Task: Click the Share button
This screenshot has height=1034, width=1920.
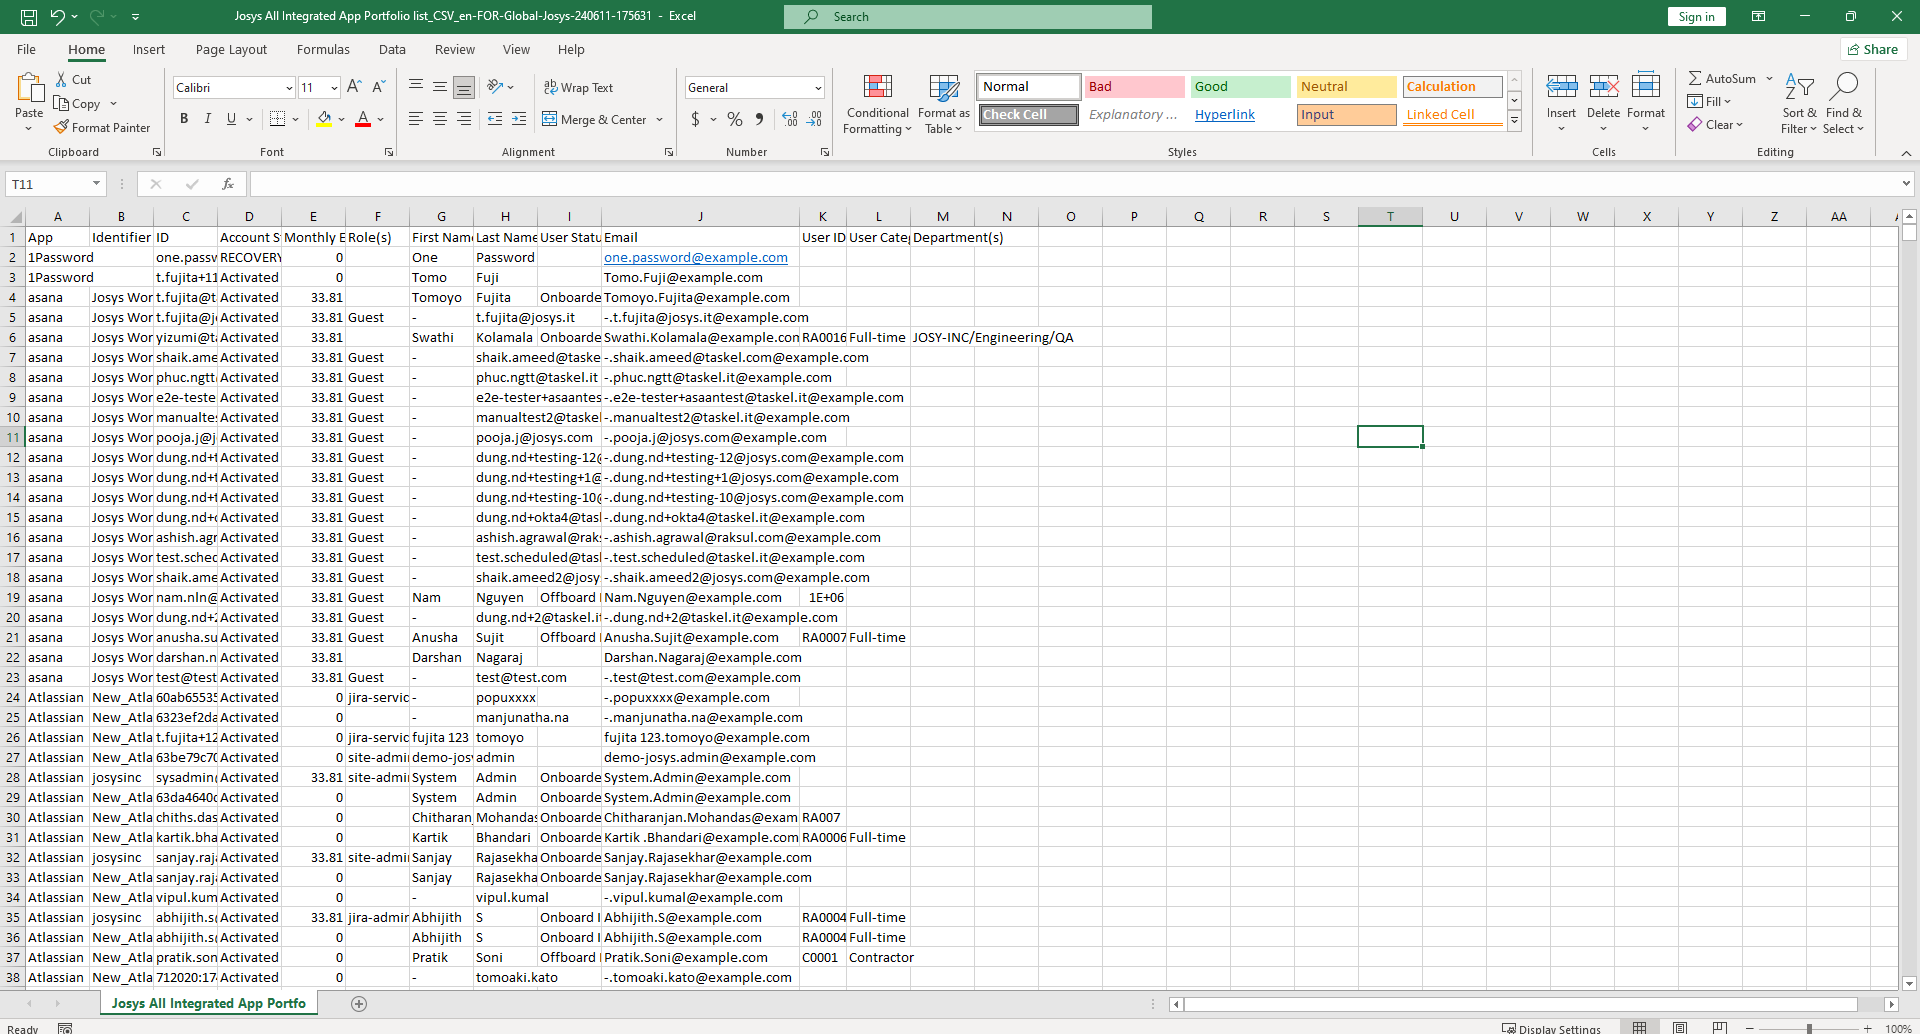Action: [x=1873, y=50]
